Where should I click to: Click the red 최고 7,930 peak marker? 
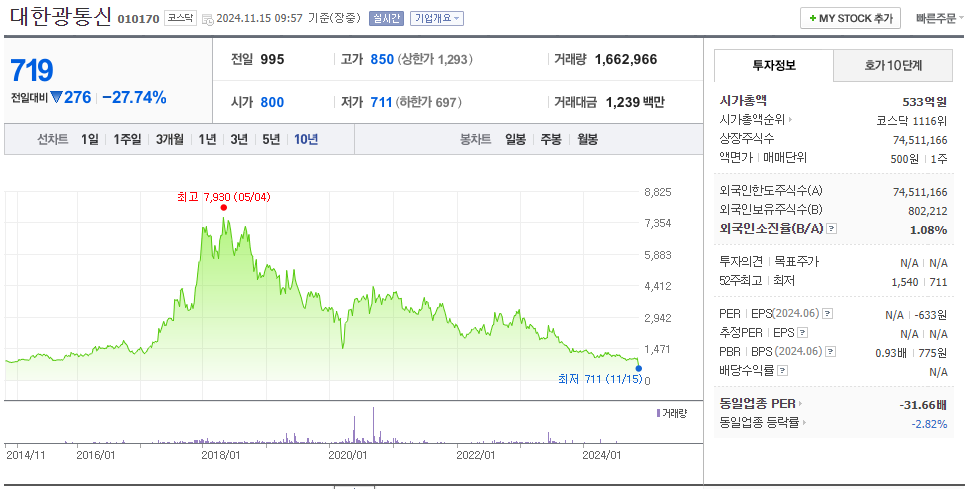pos(223,207)
